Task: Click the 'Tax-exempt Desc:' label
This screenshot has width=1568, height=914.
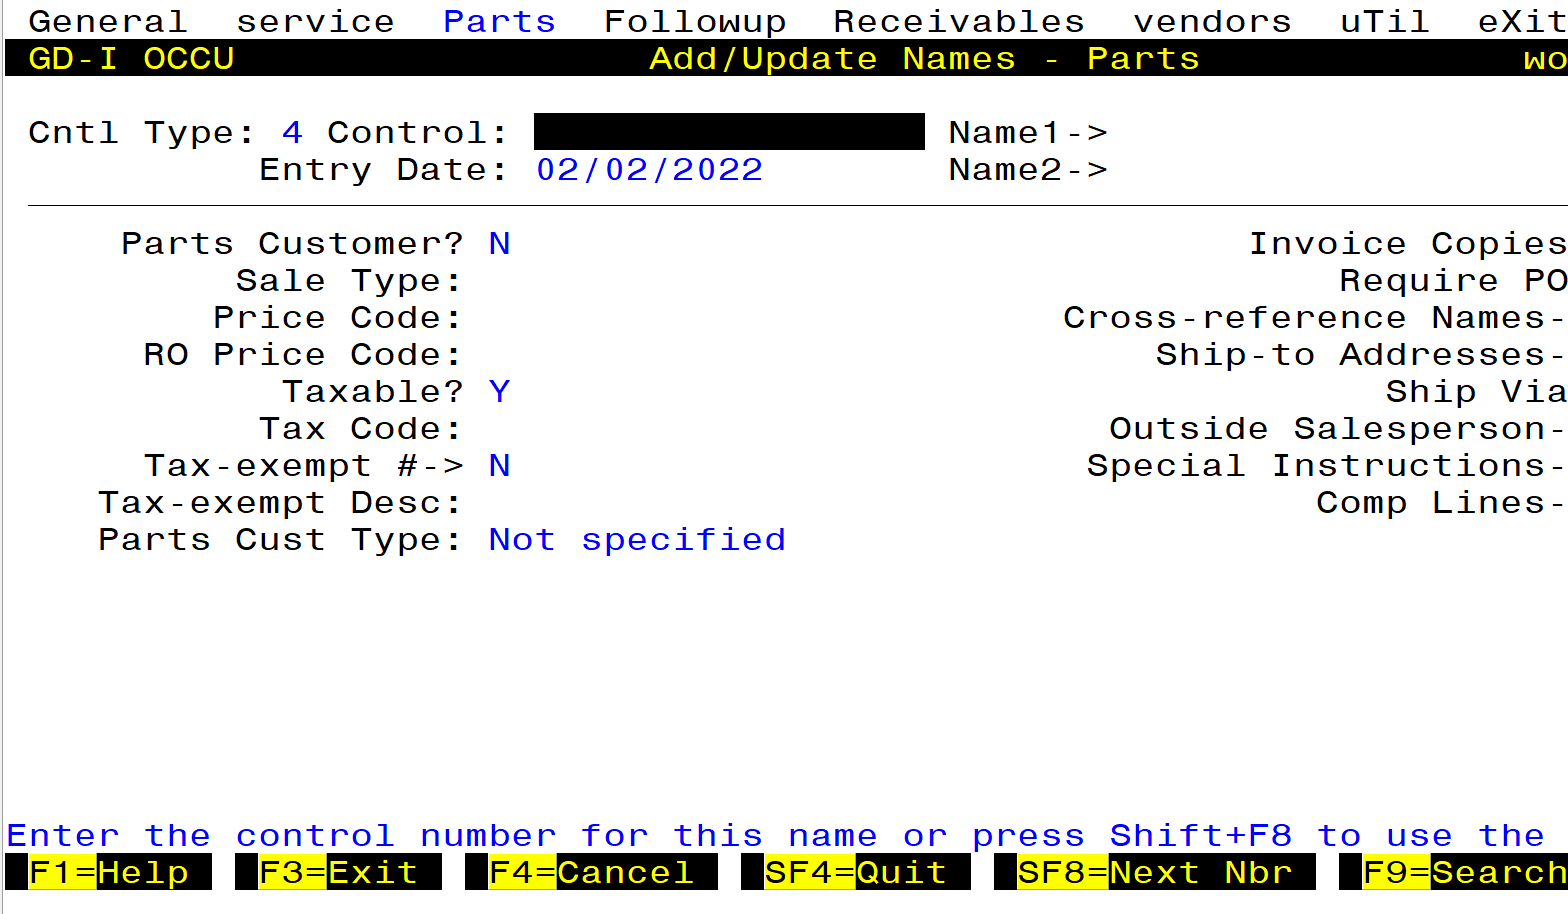Action: (280, 502)
